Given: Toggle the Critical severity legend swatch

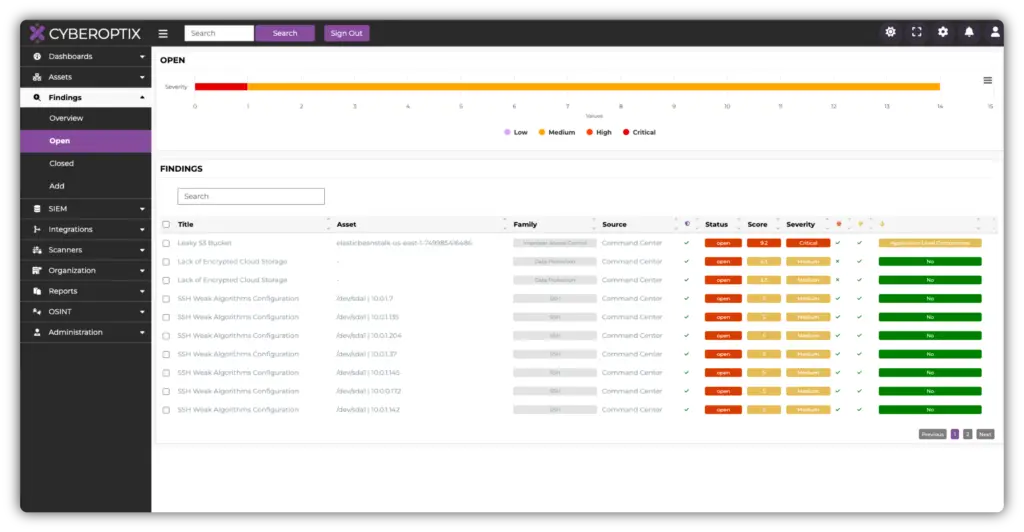Looking at the screenshot, I should pos(627,132).
